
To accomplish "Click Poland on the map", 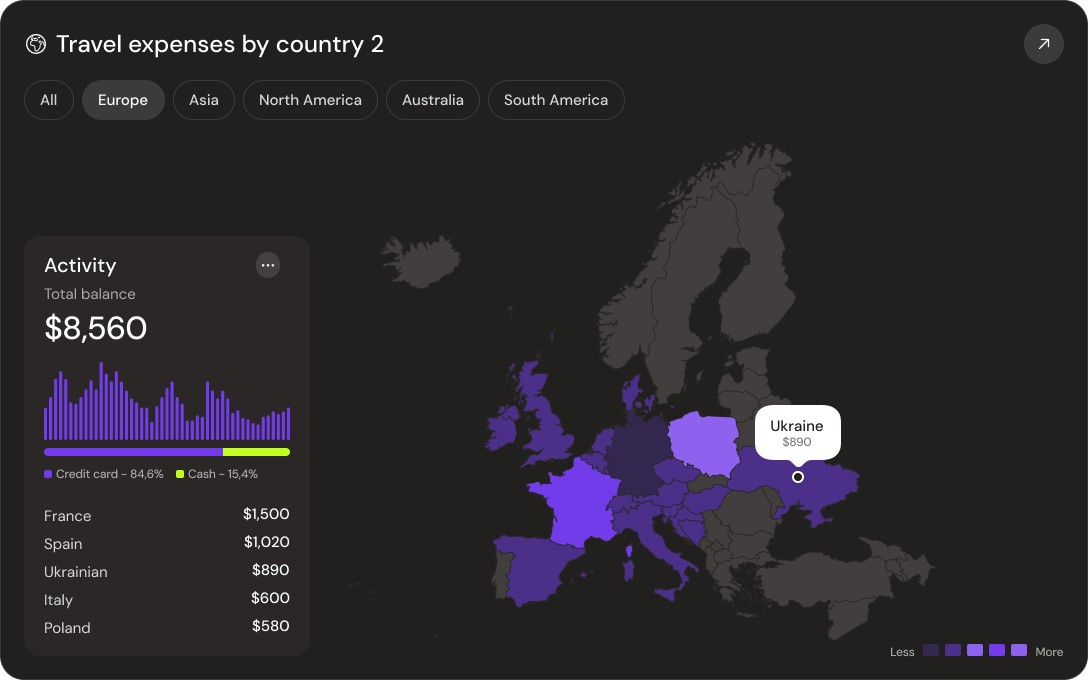I will pyautogui.click(x=704, y=443).
